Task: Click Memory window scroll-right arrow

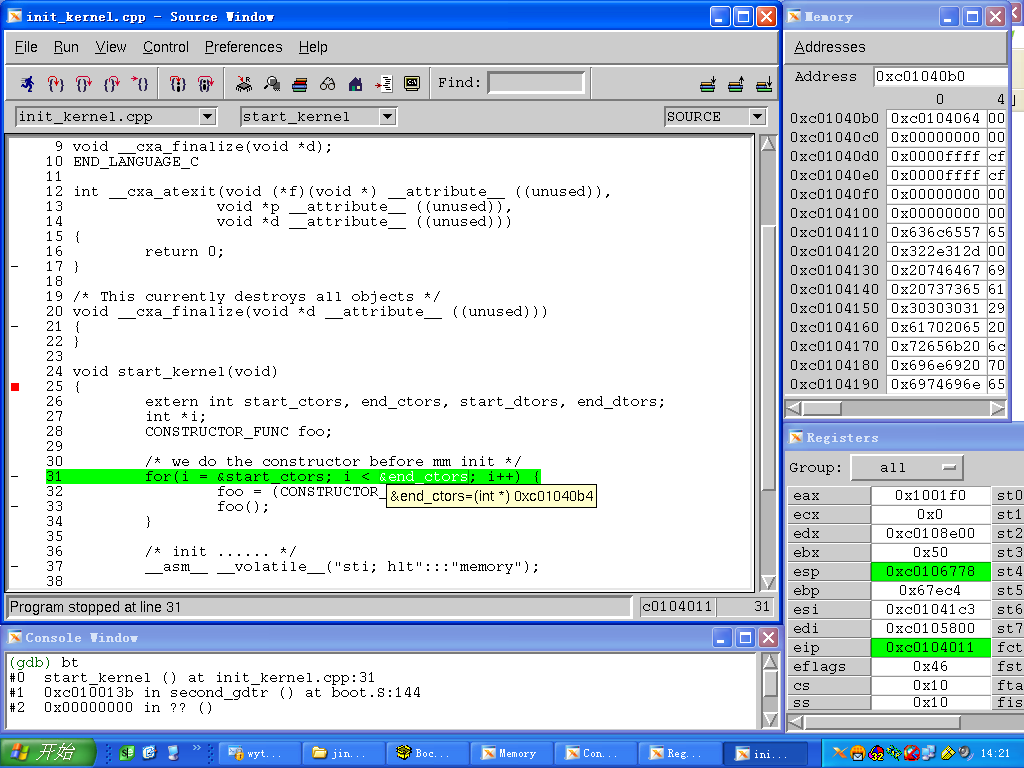Action: (997, 408)
